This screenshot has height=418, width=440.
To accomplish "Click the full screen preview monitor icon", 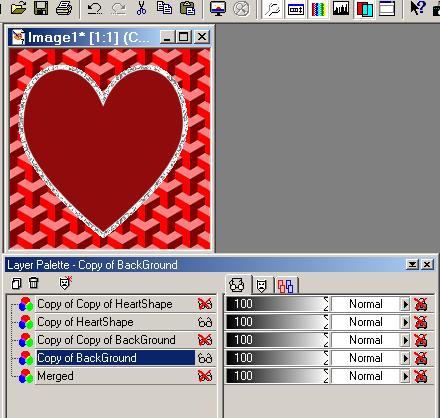I will tap(218, 8).
